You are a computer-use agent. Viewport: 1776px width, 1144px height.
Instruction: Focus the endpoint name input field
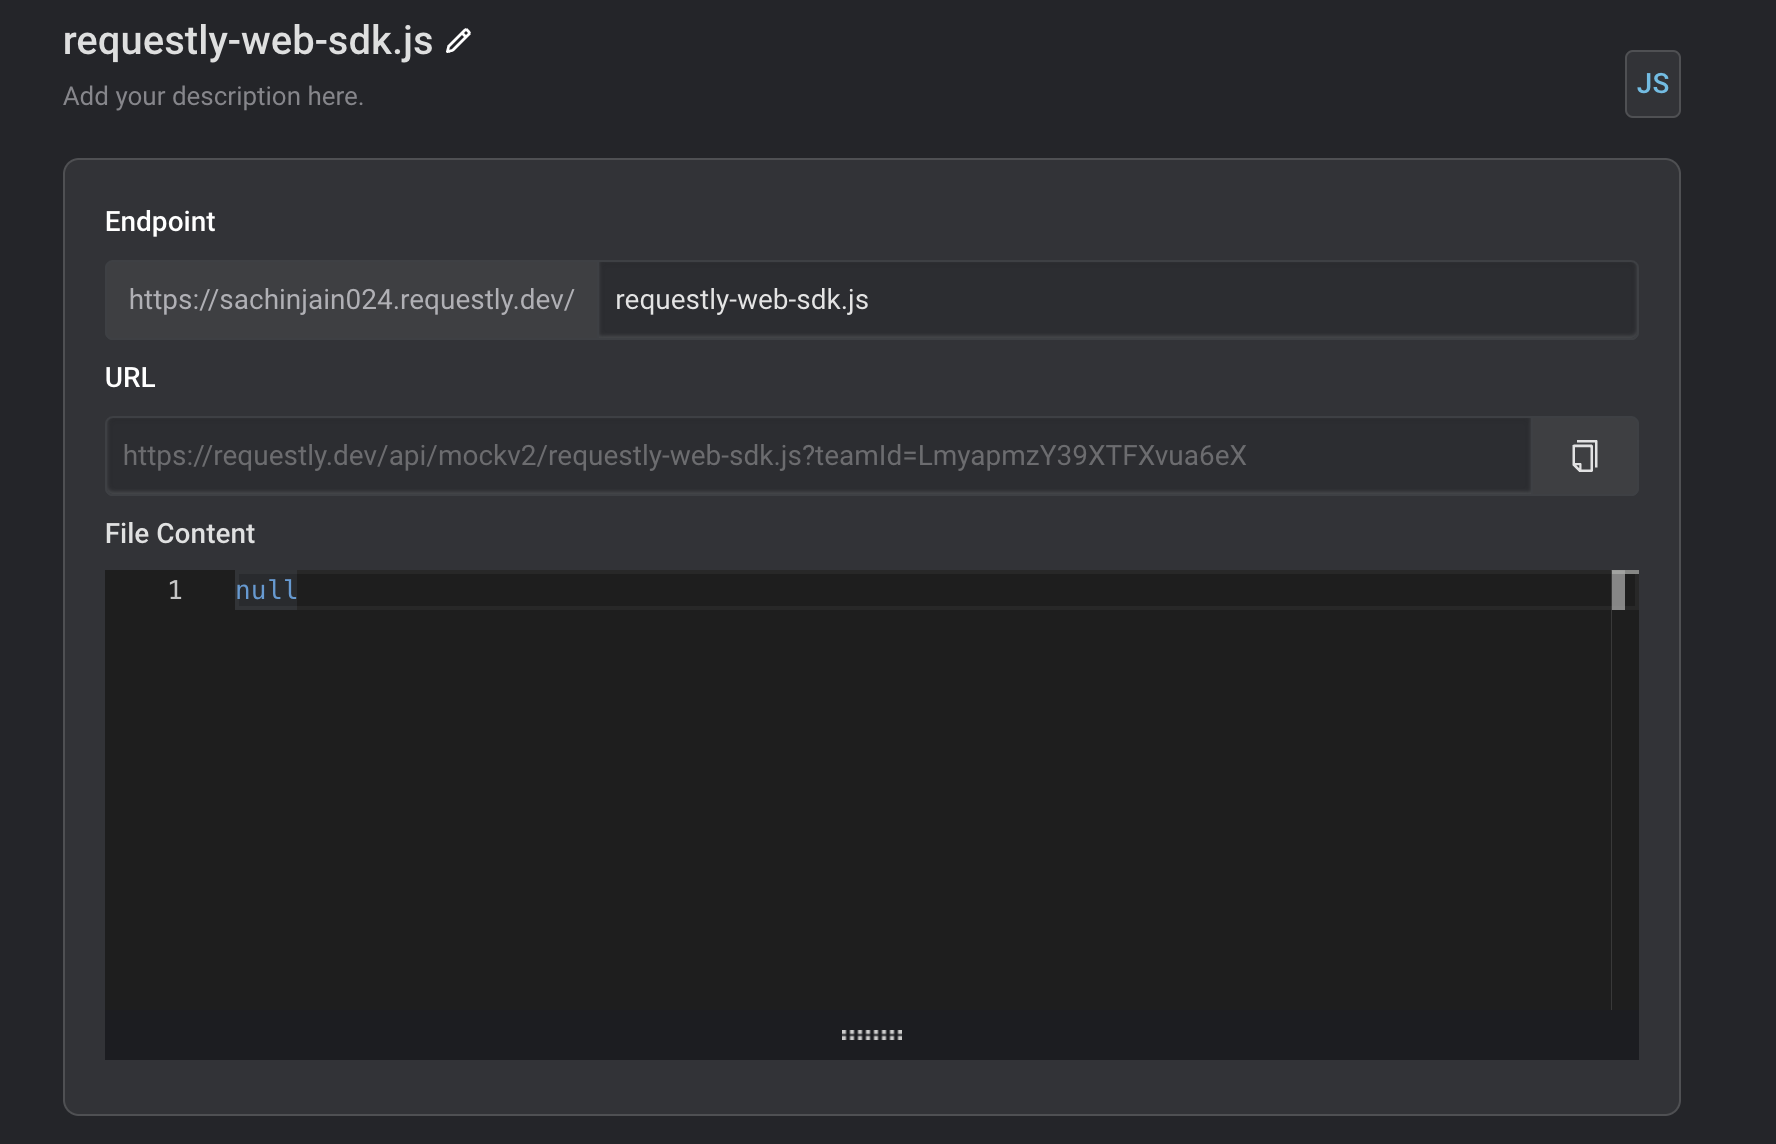coord(1000,299)
